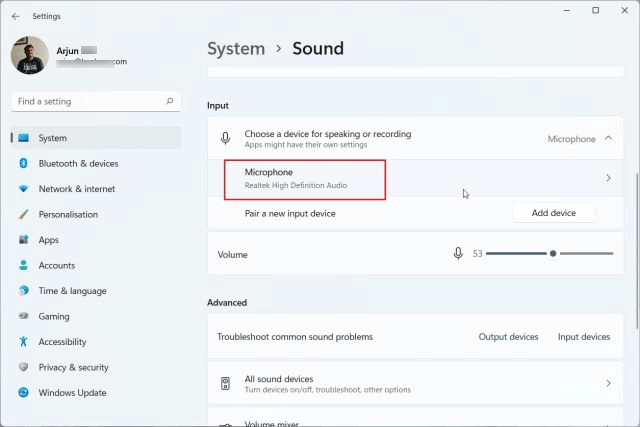Troubleshoot Output devices link
This screenshot has width=640, height=427.
tap(508, 337)
